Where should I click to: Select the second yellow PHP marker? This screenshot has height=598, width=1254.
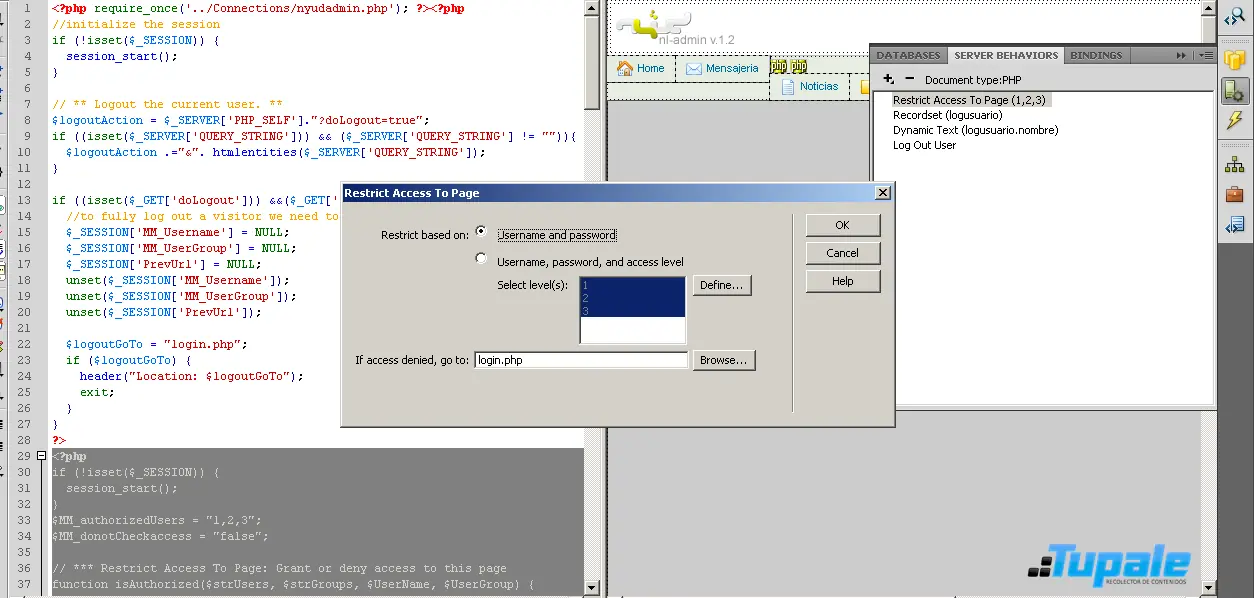coord(799,67)
